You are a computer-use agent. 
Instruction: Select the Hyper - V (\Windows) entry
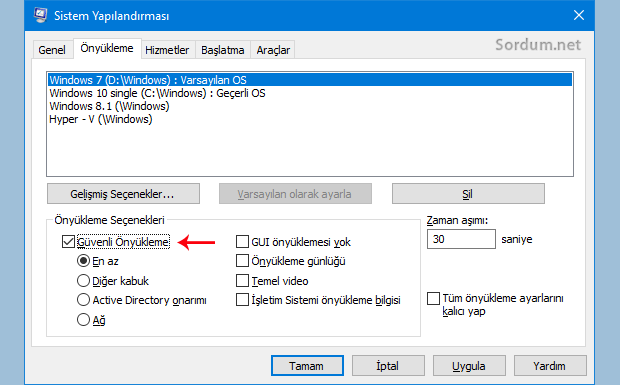[x=310, y=119]
